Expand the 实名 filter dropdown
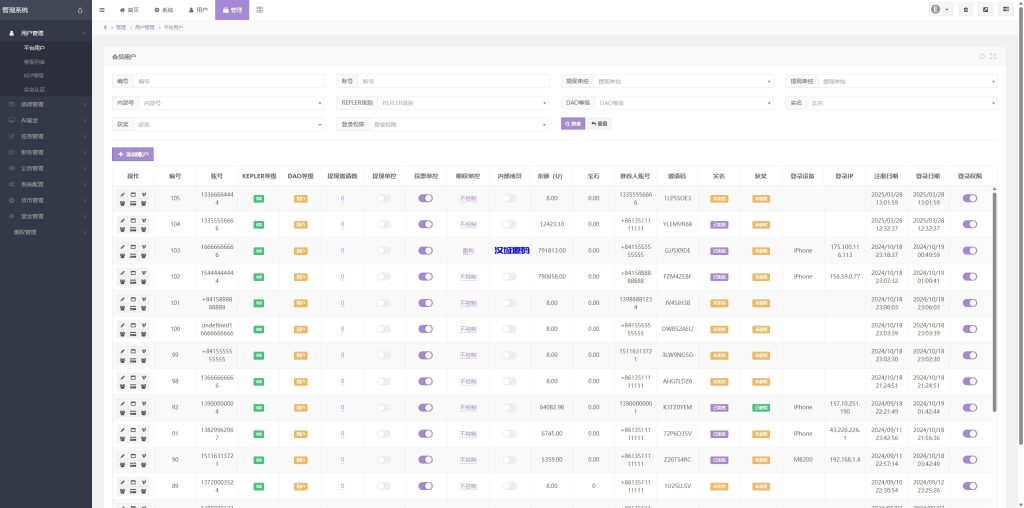The width and height of the screenshot is (1024, 508). [x=901, y=102]
